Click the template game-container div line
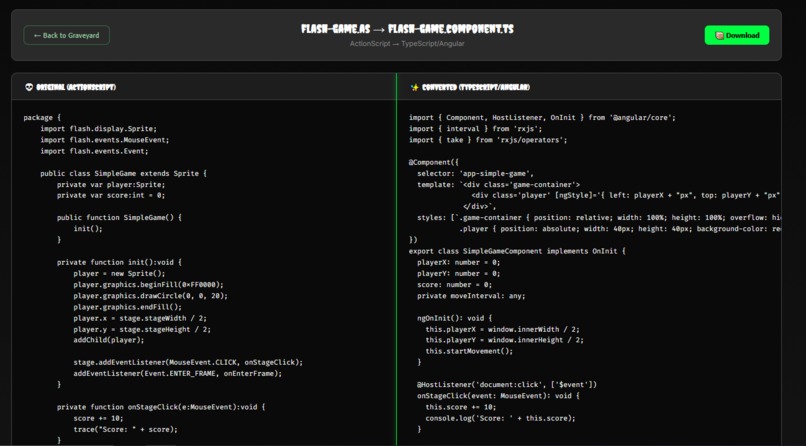 click(x=499, y=184)
